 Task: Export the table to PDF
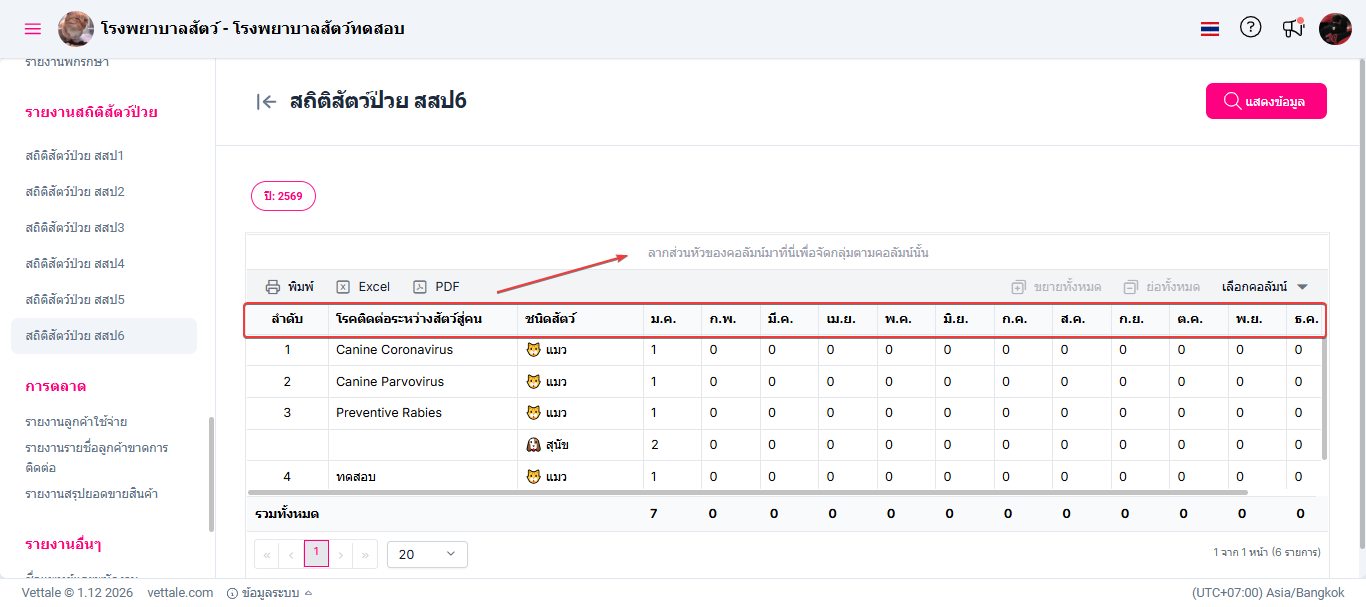pyautogui.click(x=436, y=287)
